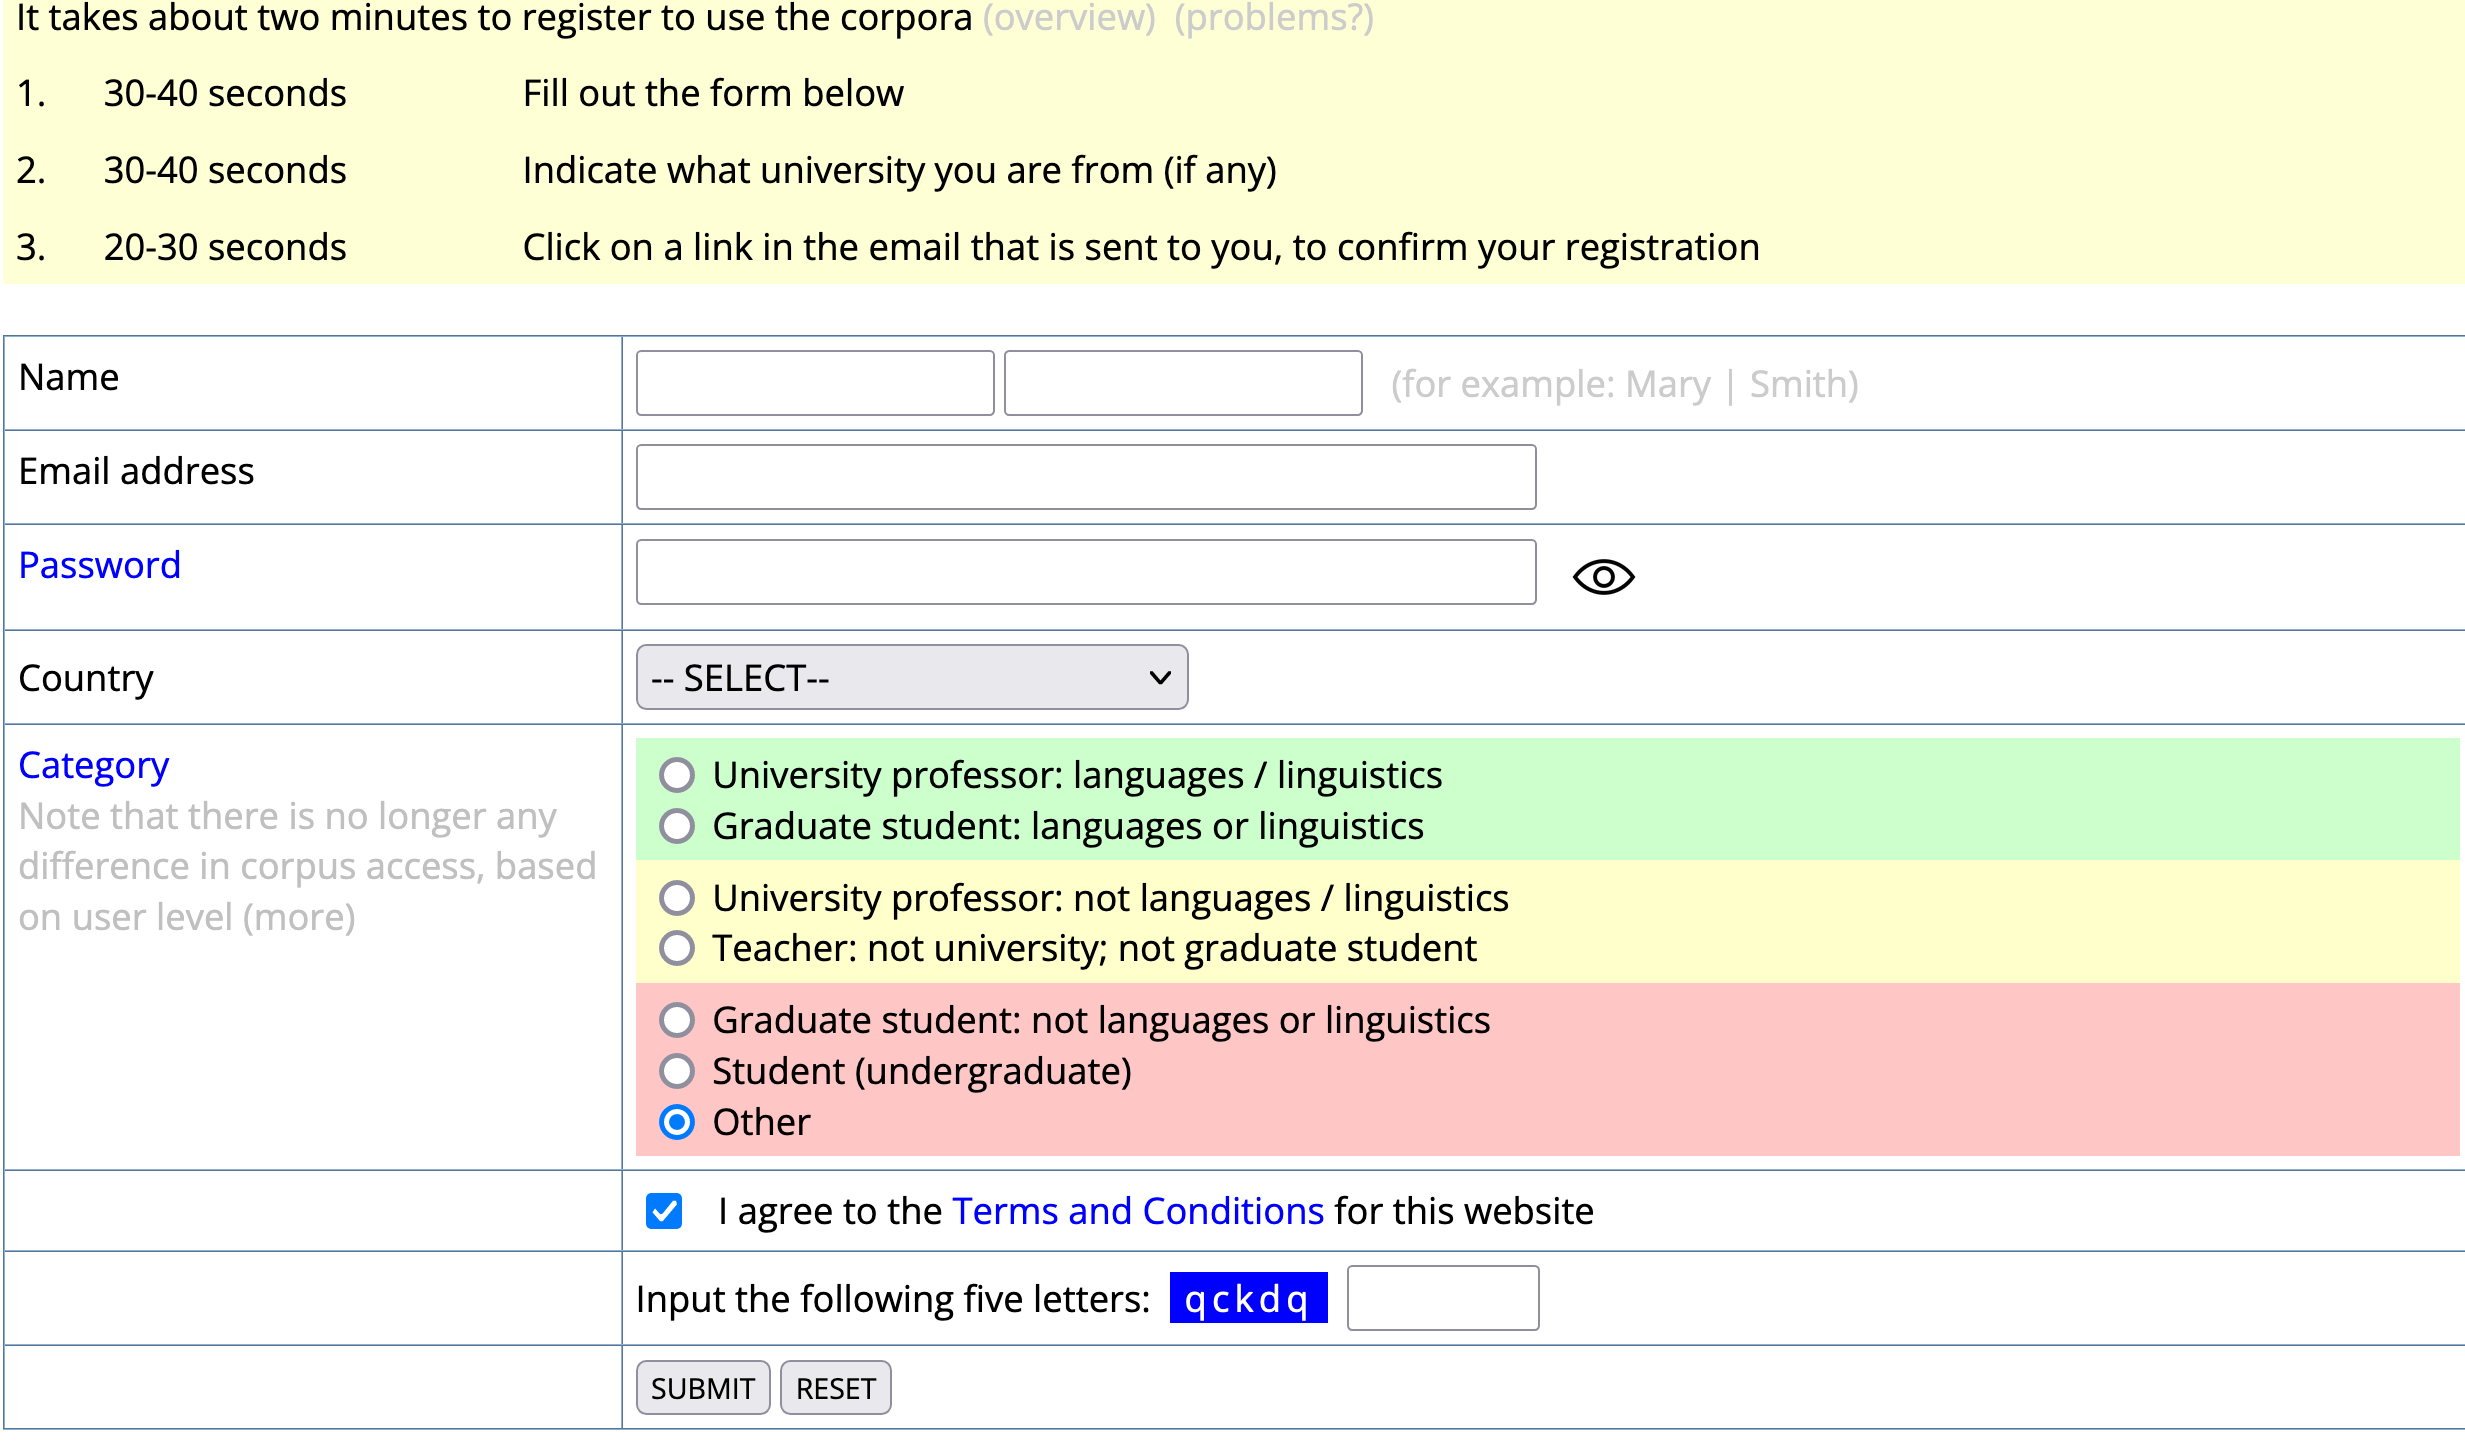Show password with the eye icon
The width and height of the screenshot is (2465, 1445).
click(1603, 577)
